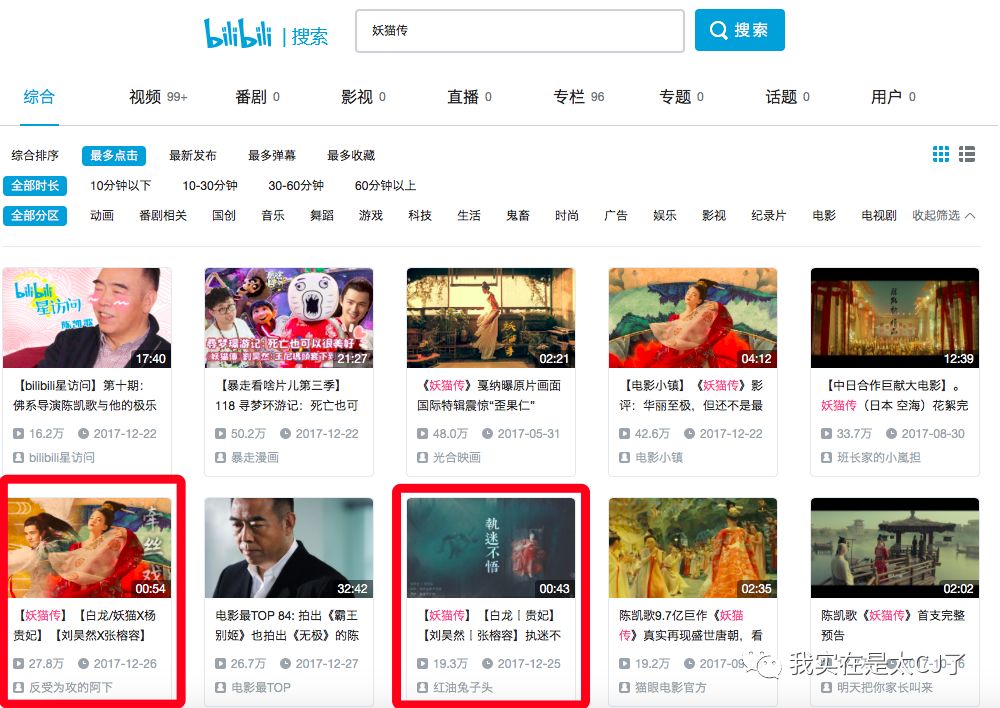Filter by 娱乐 category
The image size is (1000, 708).
(665, 216)
